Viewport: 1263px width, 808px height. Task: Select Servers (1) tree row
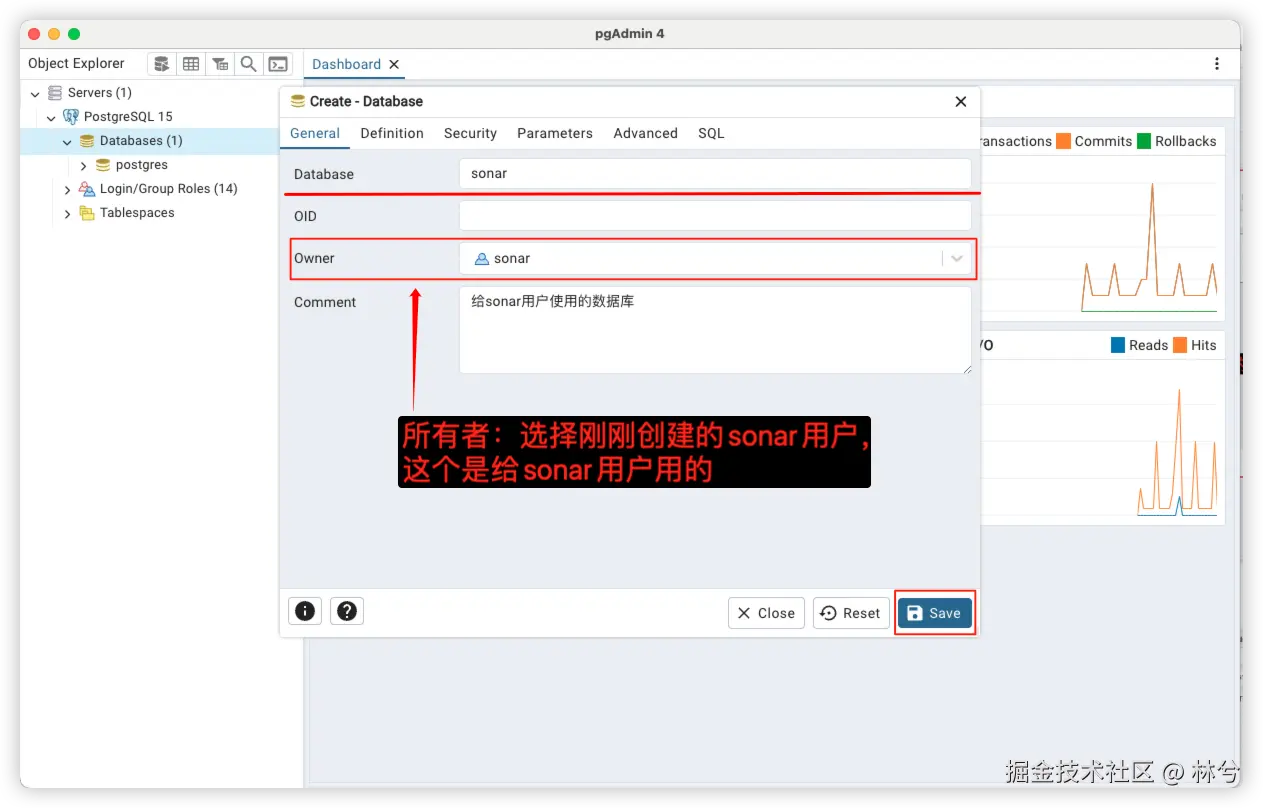(100, 93)
